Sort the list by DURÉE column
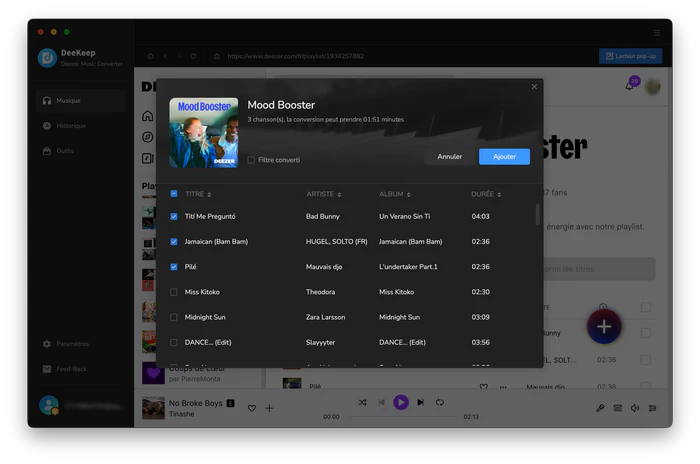This screenshot has width=700, height=464. tap(486, 194)
